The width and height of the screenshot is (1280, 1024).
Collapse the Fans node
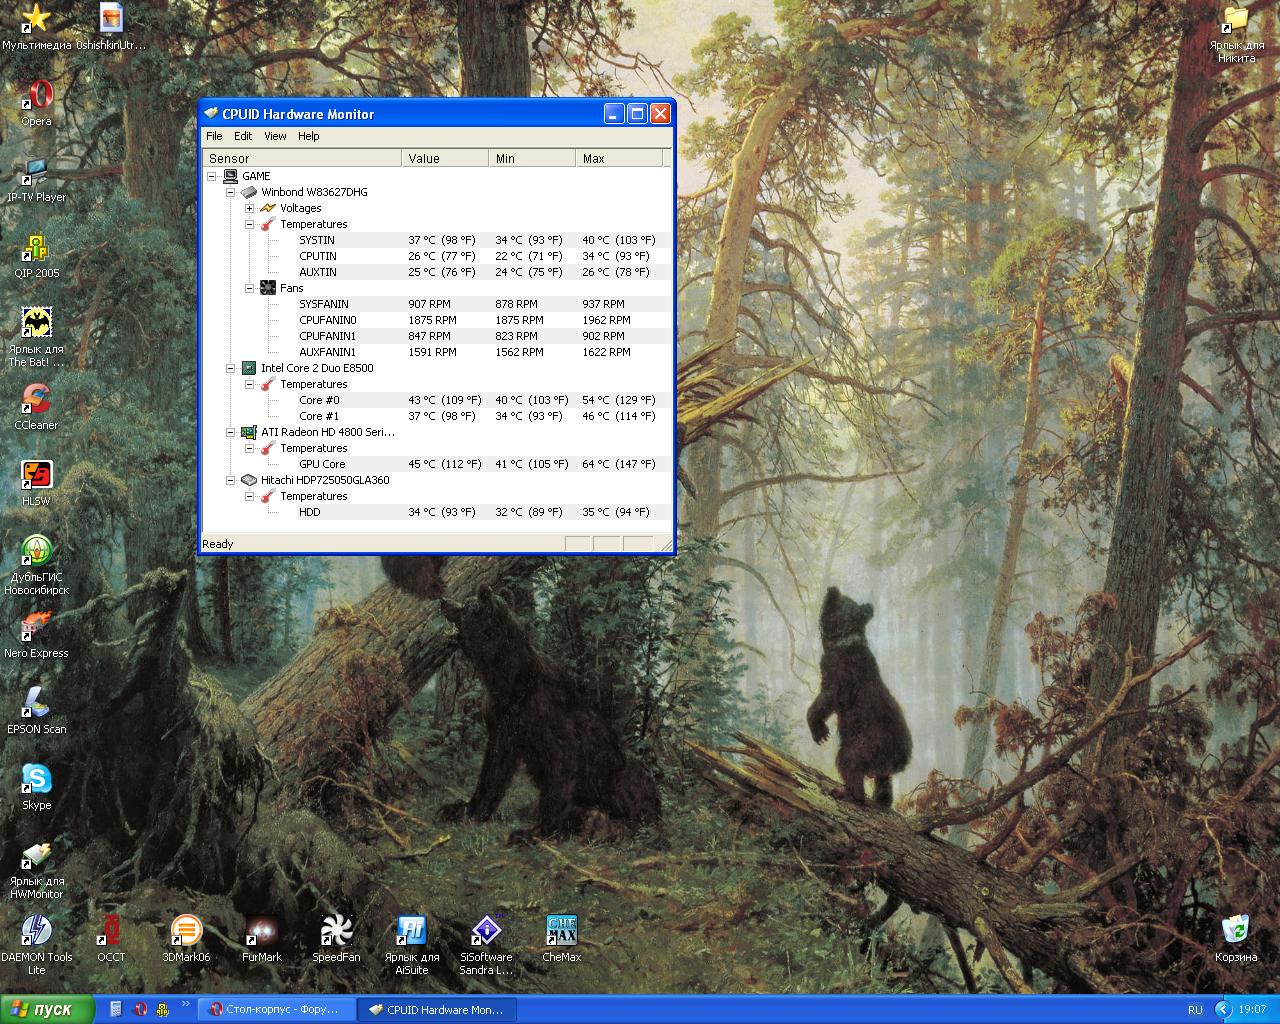[x=249, y=288]
